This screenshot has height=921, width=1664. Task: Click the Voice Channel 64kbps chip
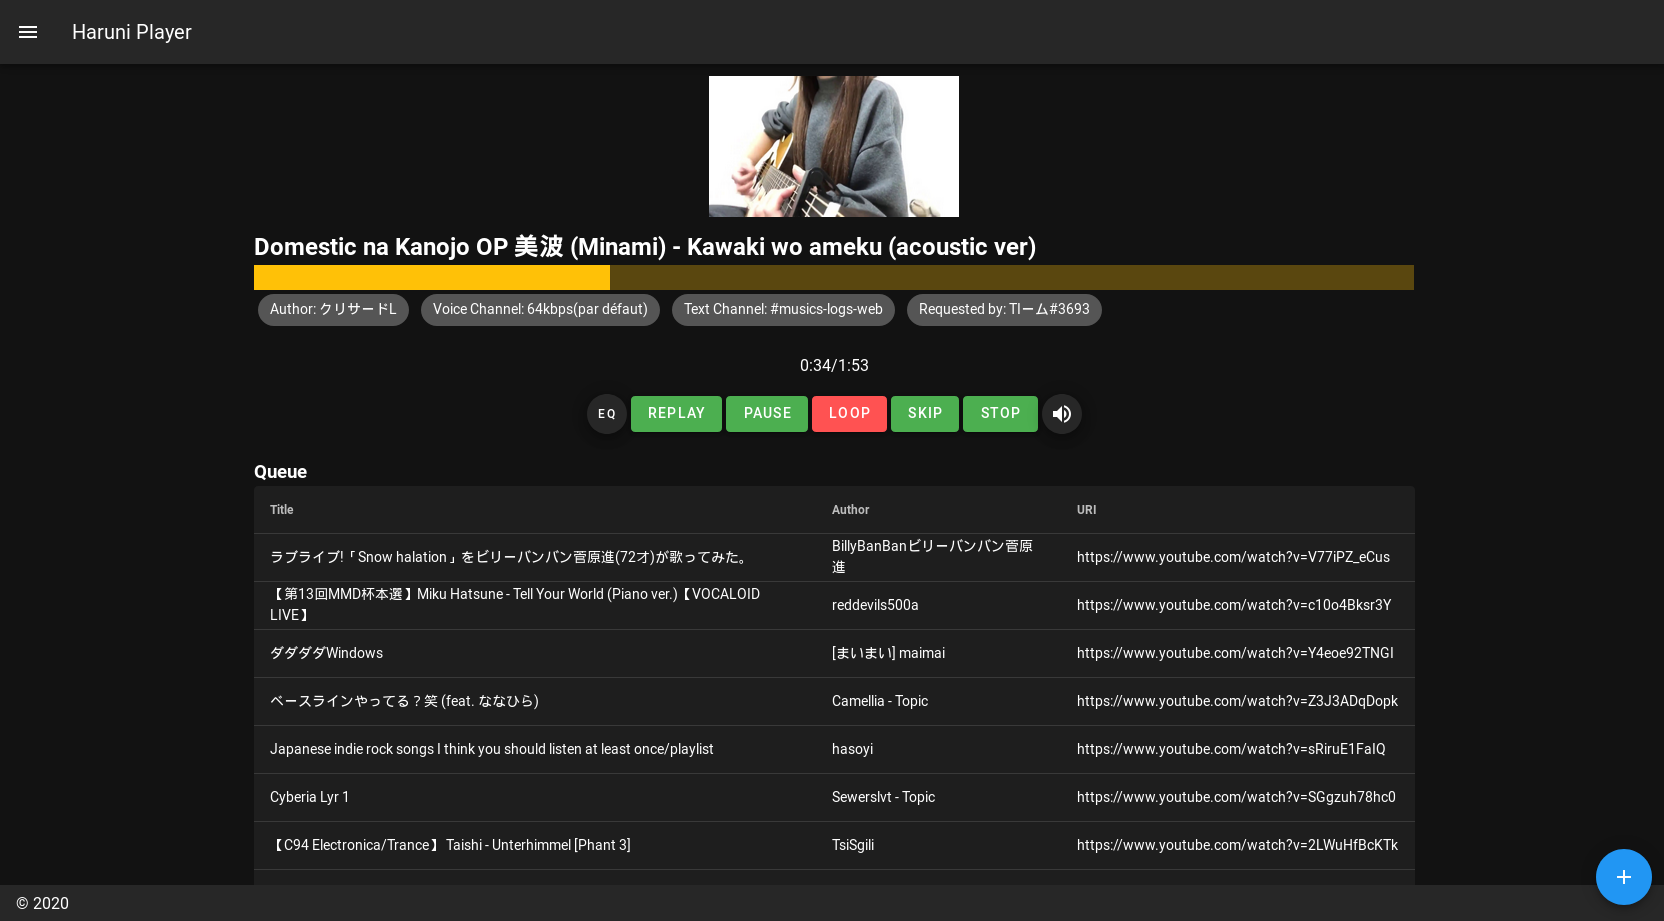540,310
